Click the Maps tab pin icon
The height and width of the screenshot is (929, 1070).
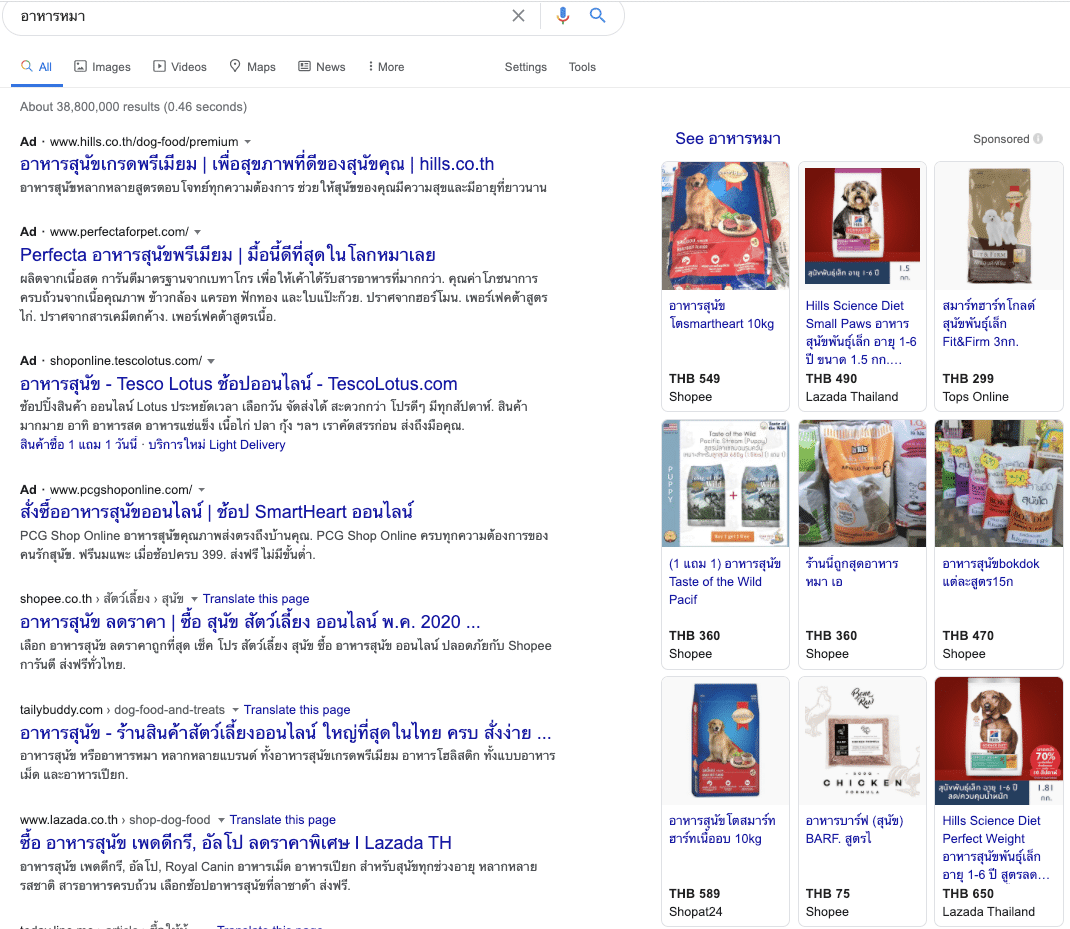tap(235, 66)
